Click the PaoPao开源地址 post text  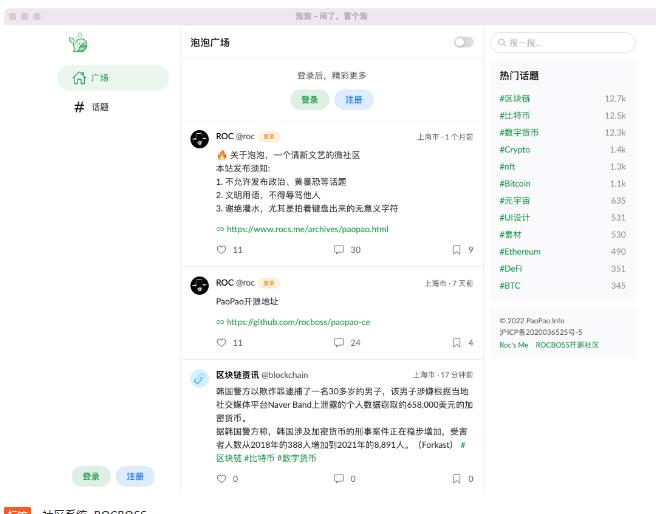[247, 302]
